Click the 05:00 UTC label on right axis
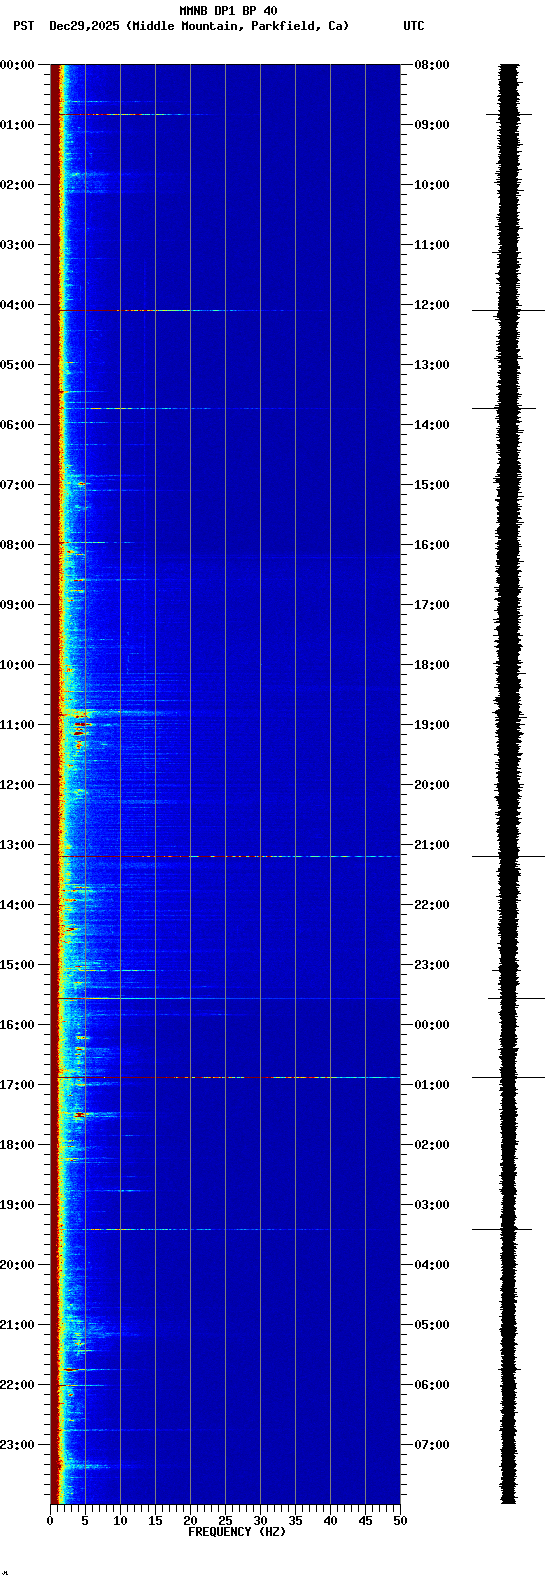Image resolution: width=552 pixels, height=1584 pixels. (432, 1325)
